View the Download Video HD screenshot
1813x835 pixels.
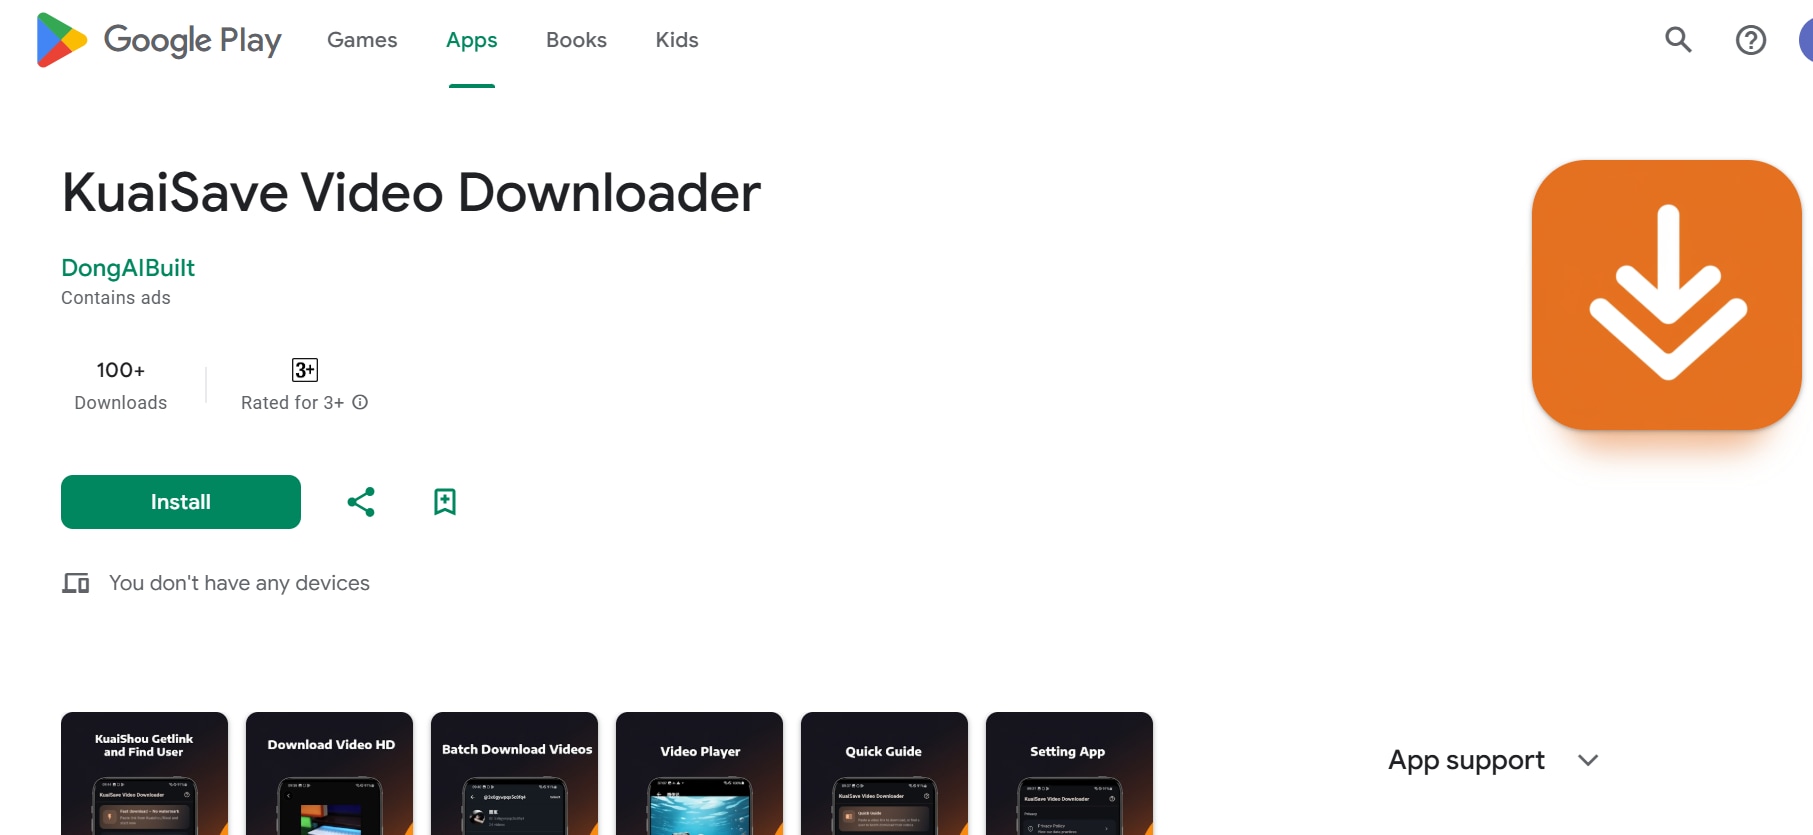click(x=329, y=773)
